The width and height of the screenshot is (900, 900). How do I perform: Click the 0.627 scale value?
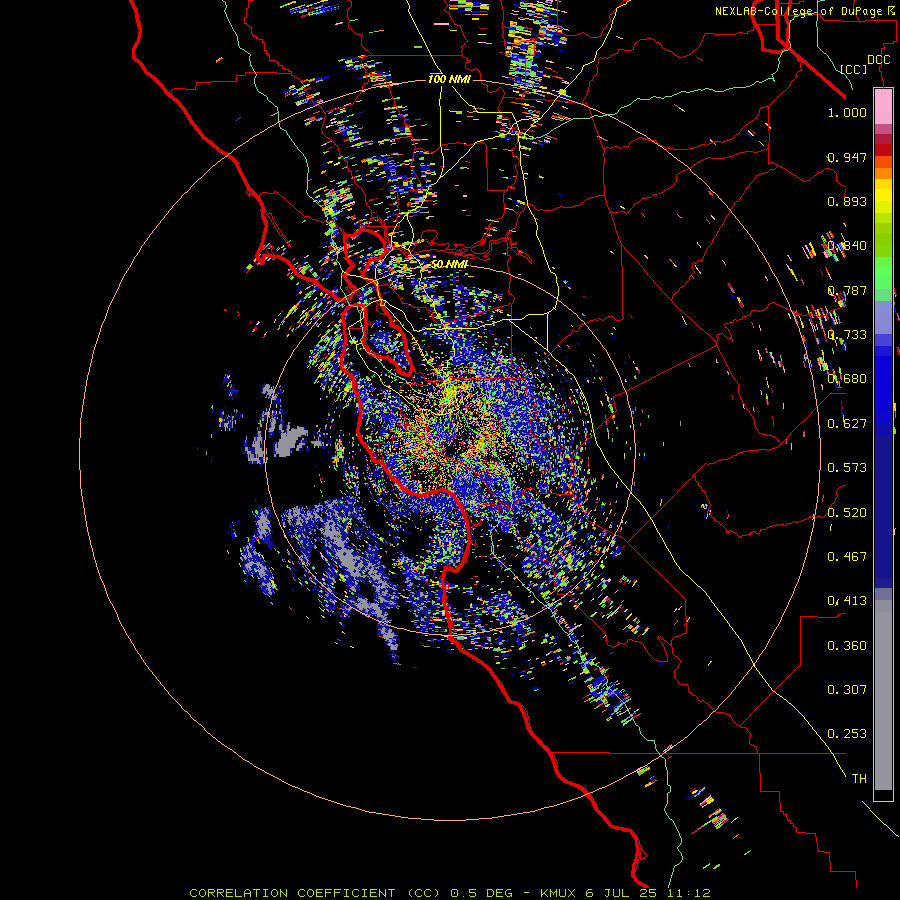(847, 424)
